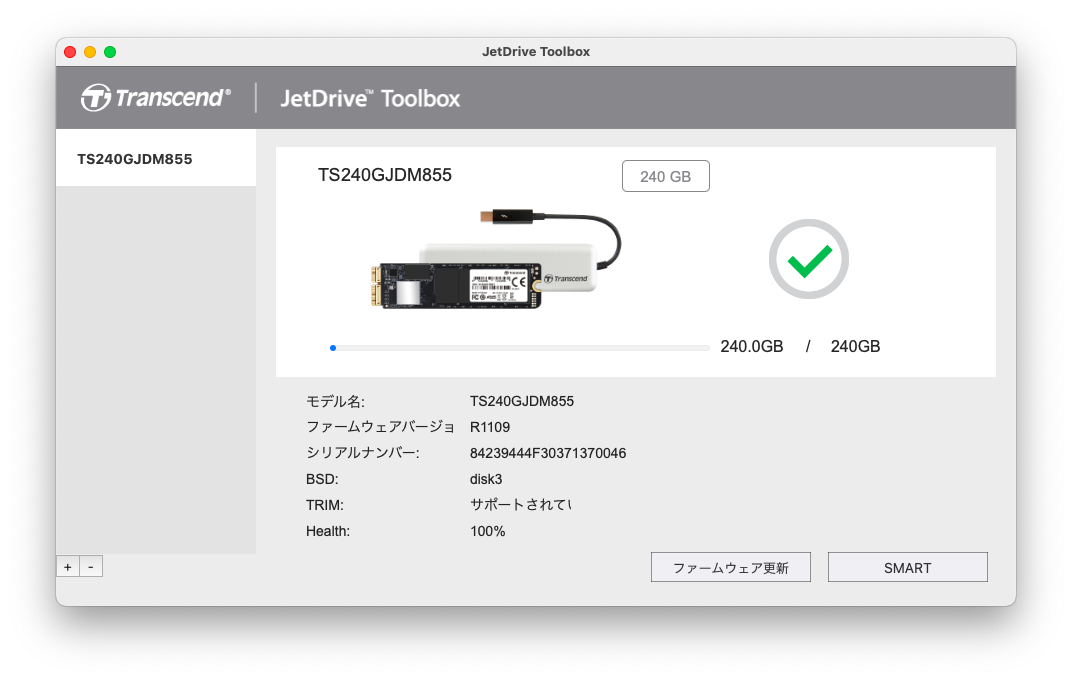
Task: Click firmware version value R1109
Action: pos(490,427)
